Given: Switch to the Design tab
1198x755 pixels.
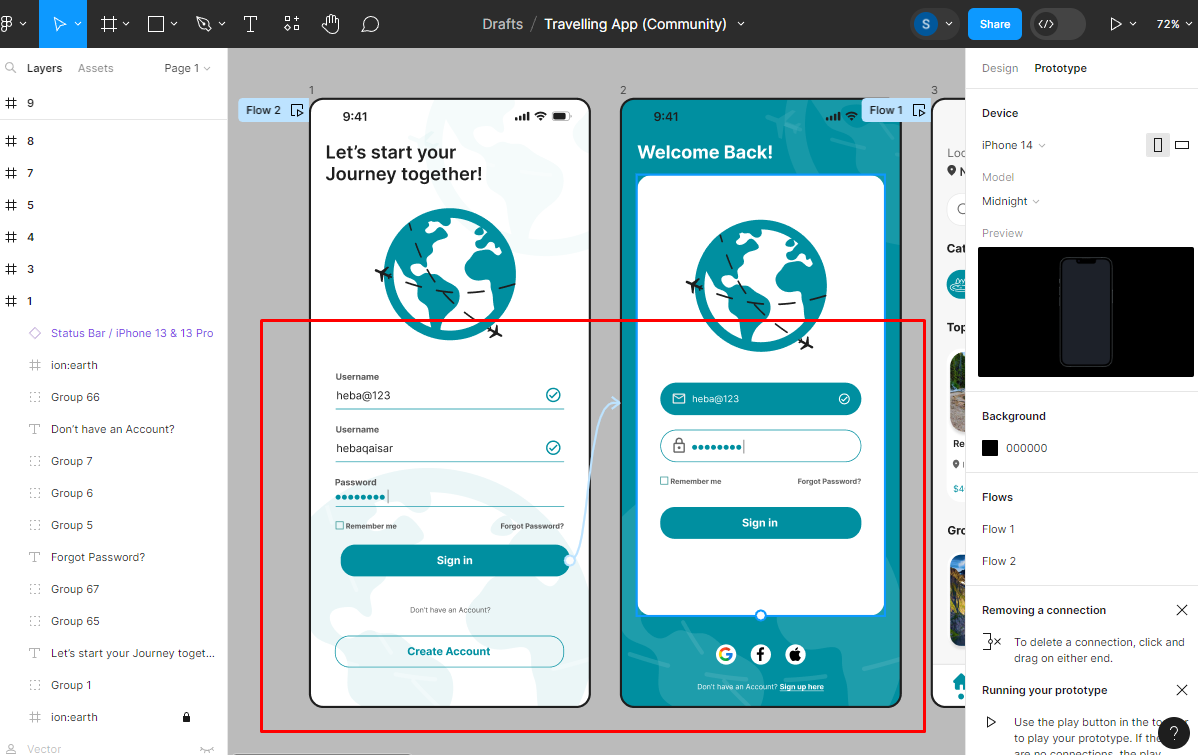Looking at the screenshot, I should [x=999, y=68].
